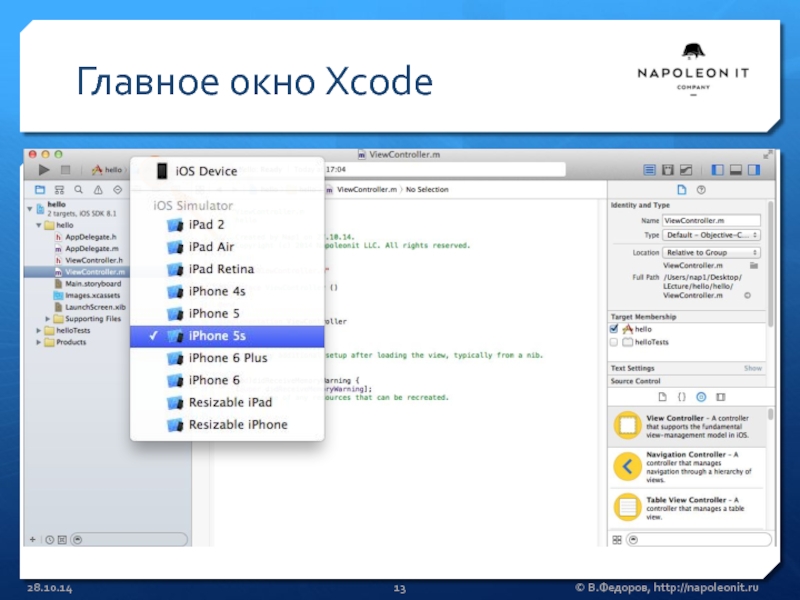The width and height of the screenshot is (800, 600).
Task: Open the Location Relative to Group dropdown
Action: (x=712, y=253)
